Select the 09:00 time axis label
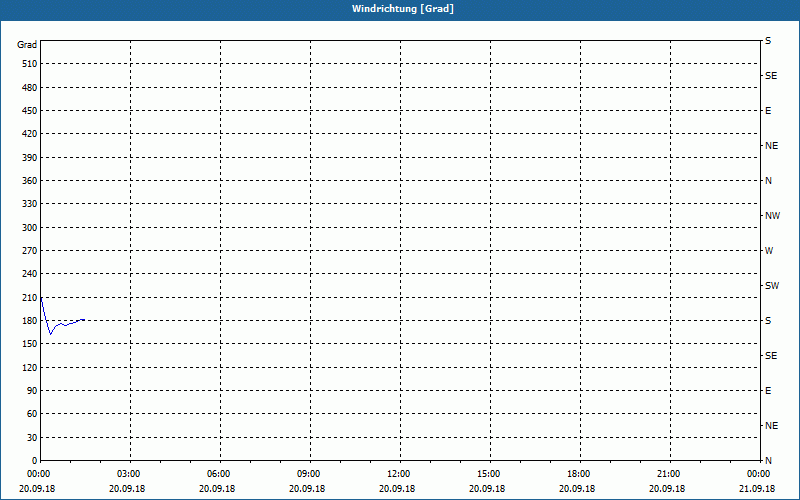Viewport: 800px width, 500px height. pos(308,474)
